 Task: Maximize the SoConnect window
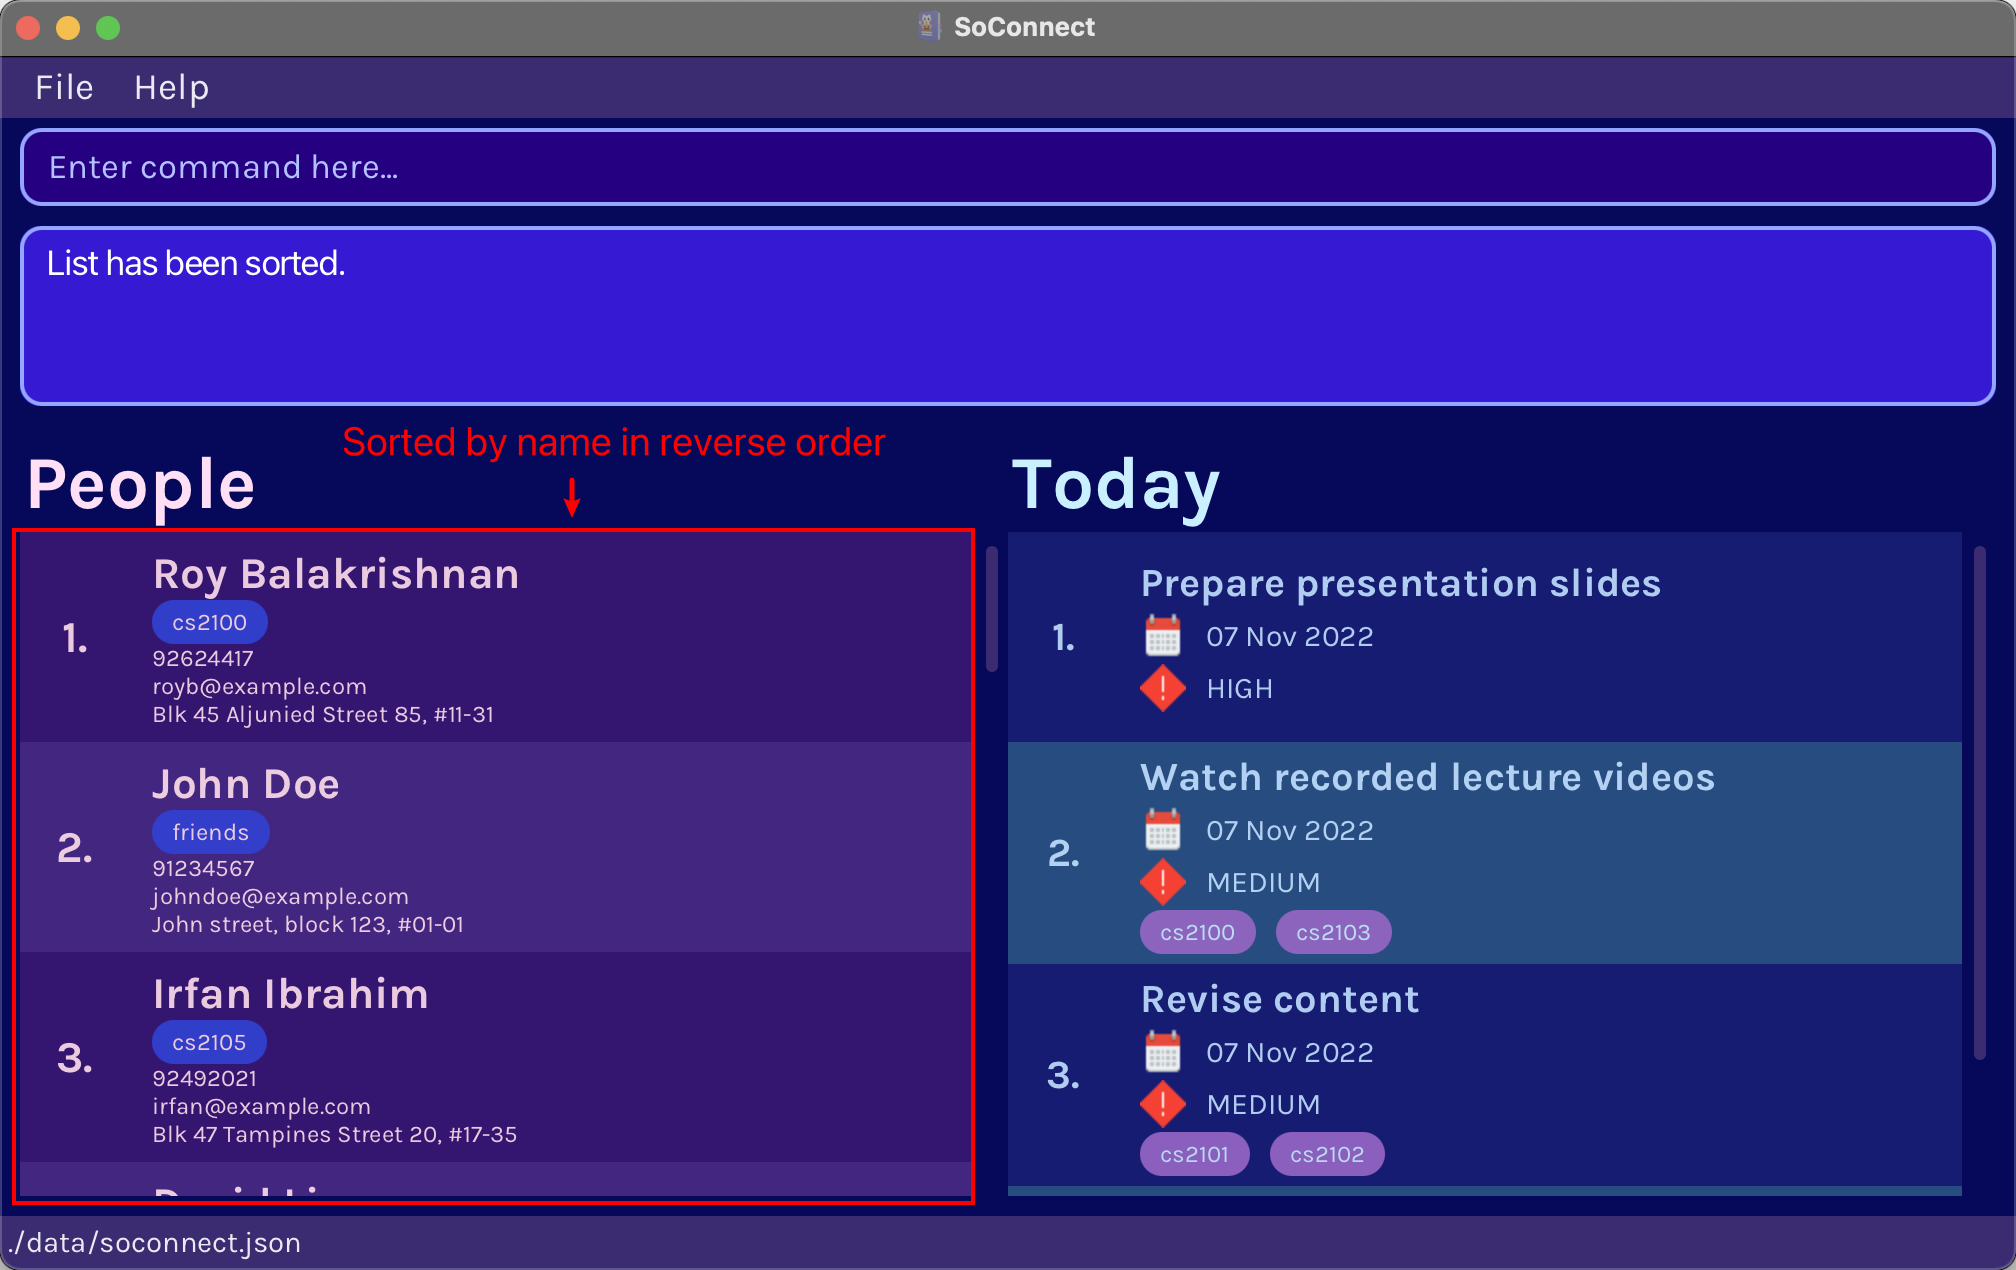[x=108, y=28]
